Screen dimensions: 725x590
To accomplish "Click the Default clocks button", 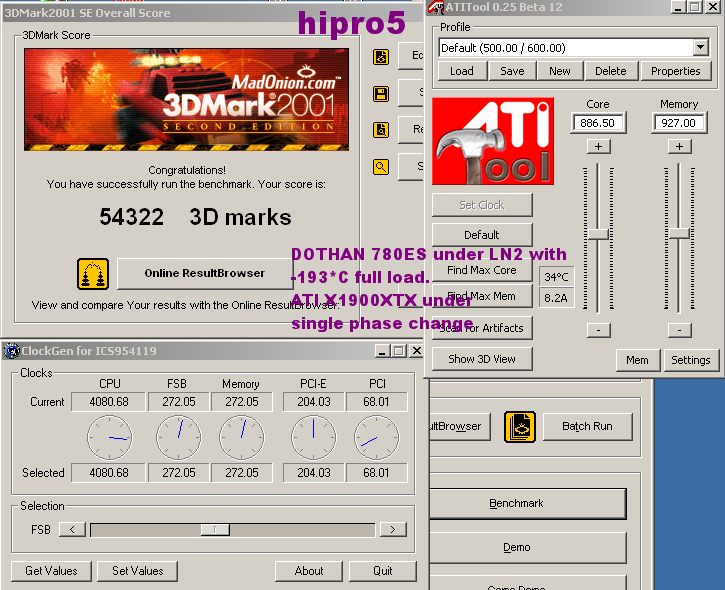I will (x=482, y=235).
